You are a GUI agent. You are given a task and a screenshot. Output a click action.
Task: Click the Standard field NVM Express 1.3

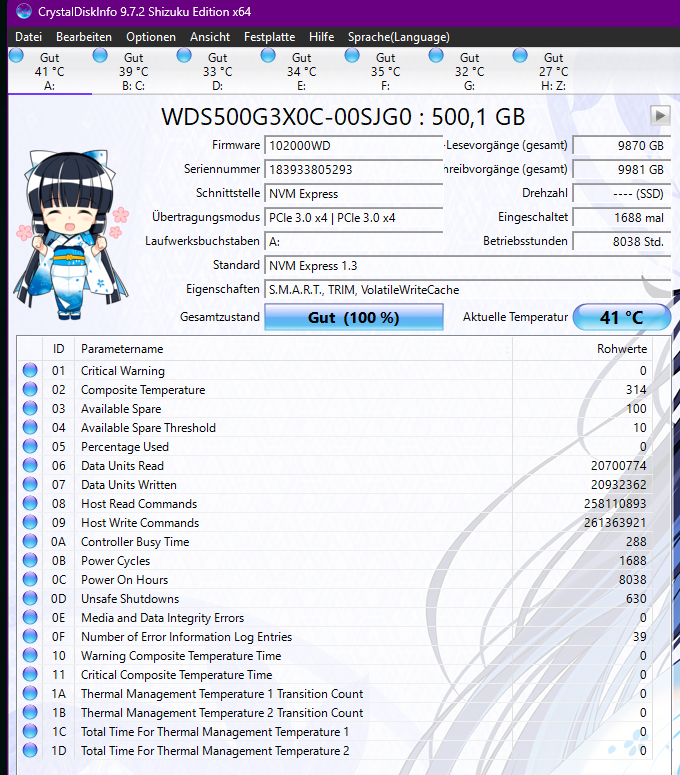click(468, 266)
